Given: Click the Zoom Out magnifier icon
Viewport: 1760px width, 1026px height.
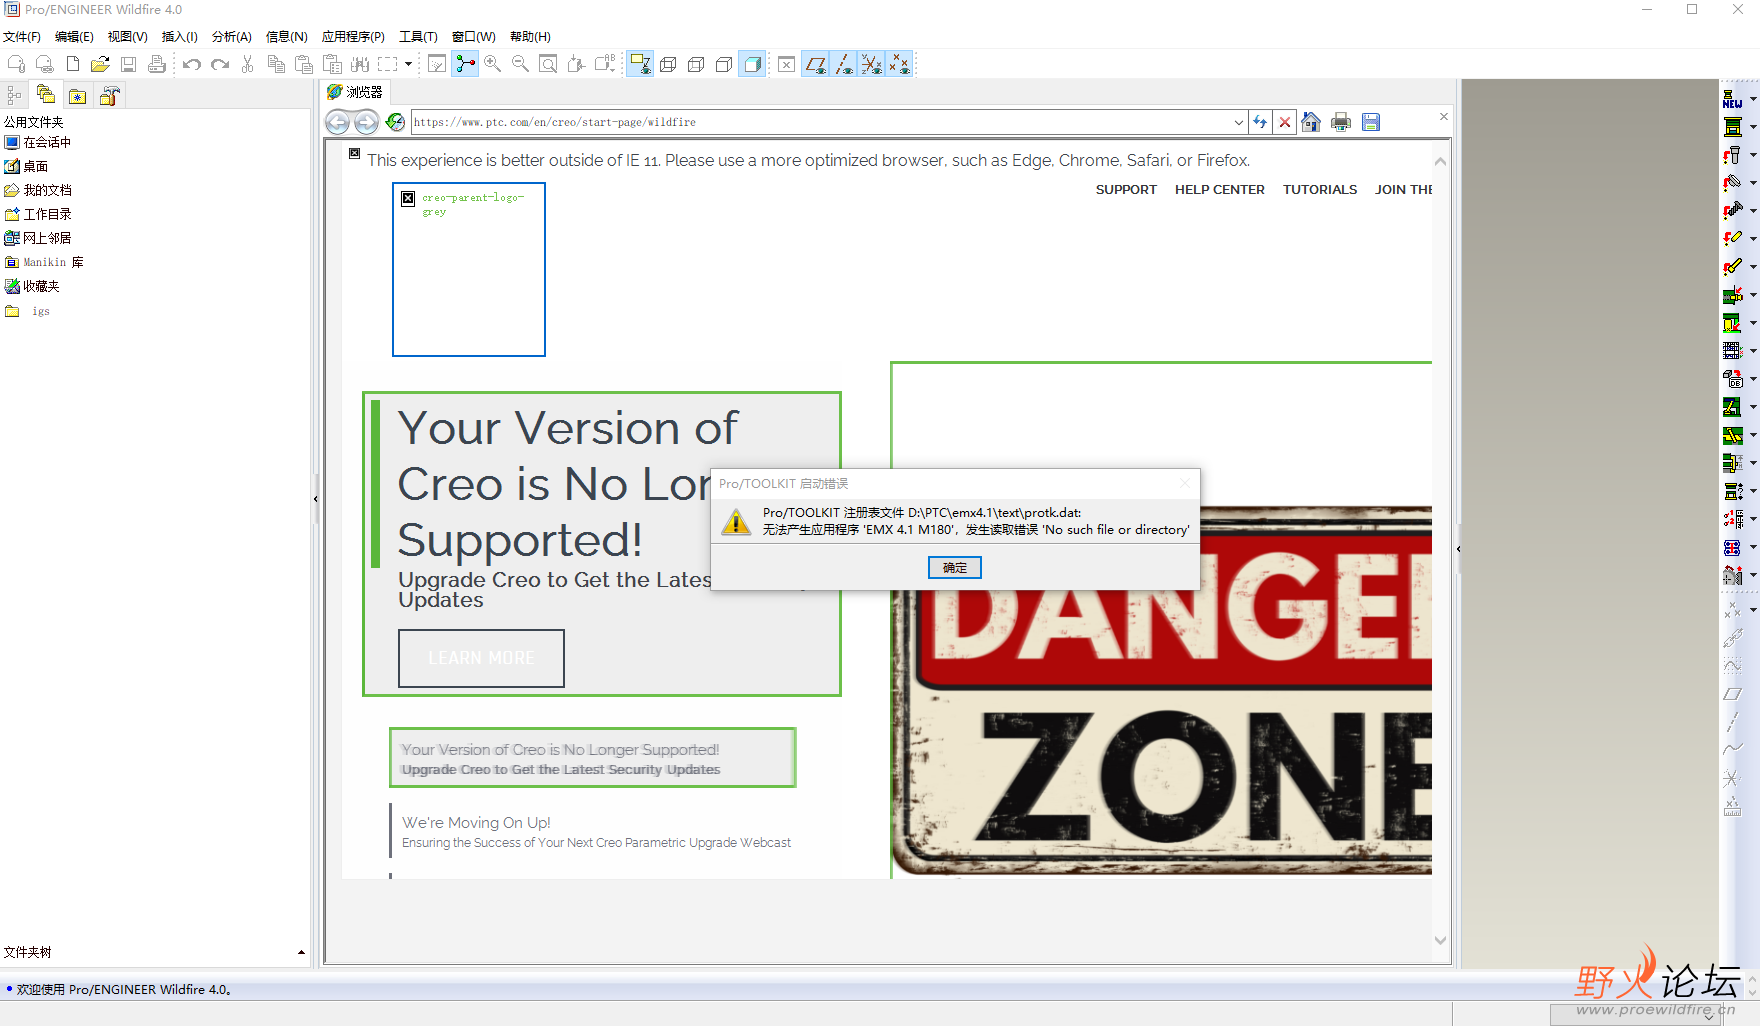Looking at the screenshot, I should click(520, 64).
